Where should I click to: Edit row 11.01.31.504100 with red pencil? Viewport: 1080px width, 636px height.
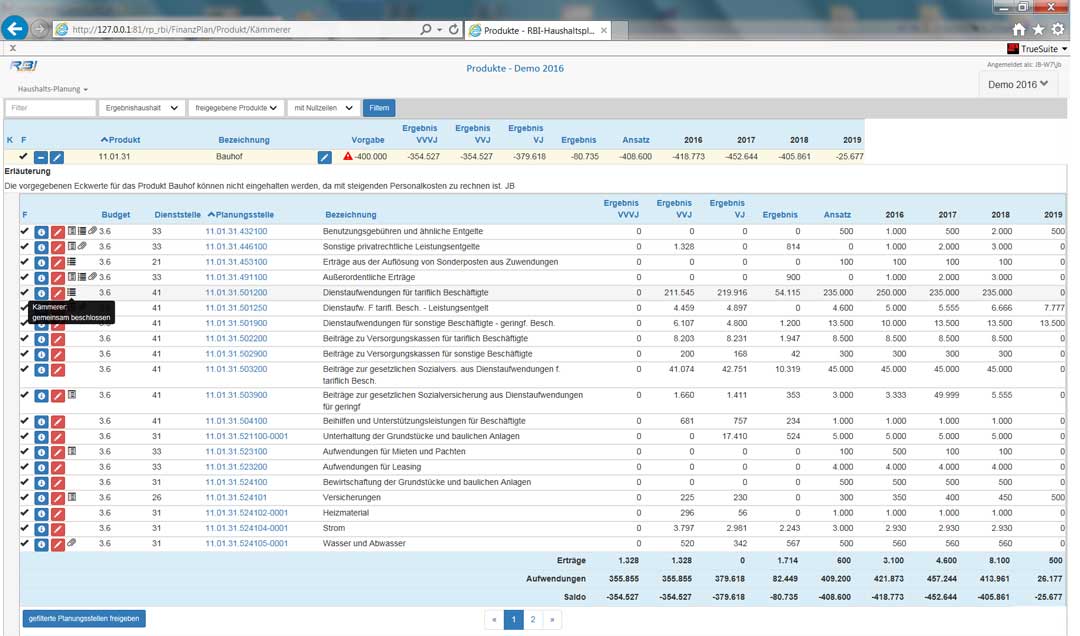(58, 422)
